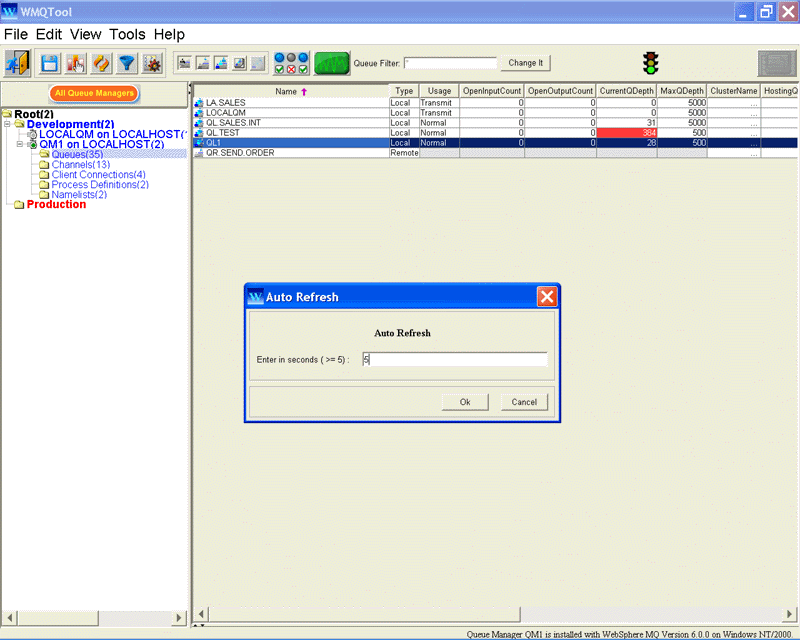Click the OpenOutputCount column header
This screenshot has width=800, height=640.
[x=560, y=91]
